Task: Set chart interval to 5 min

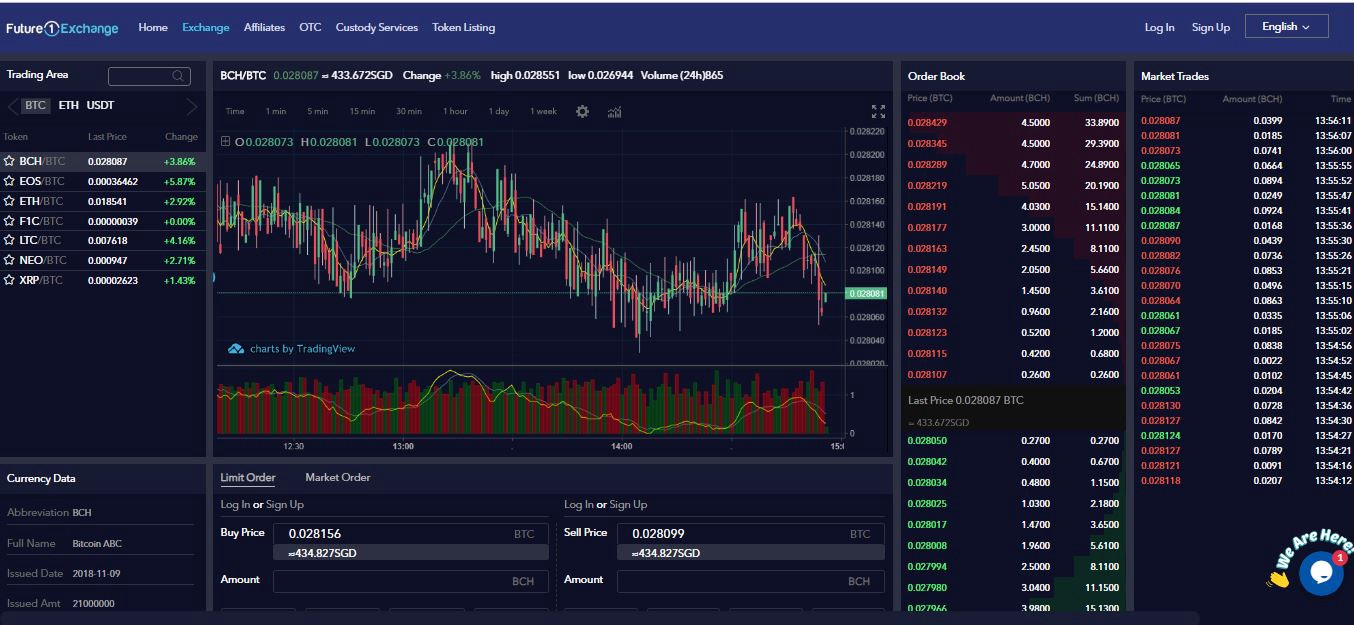Action: (x=318, y=111)
